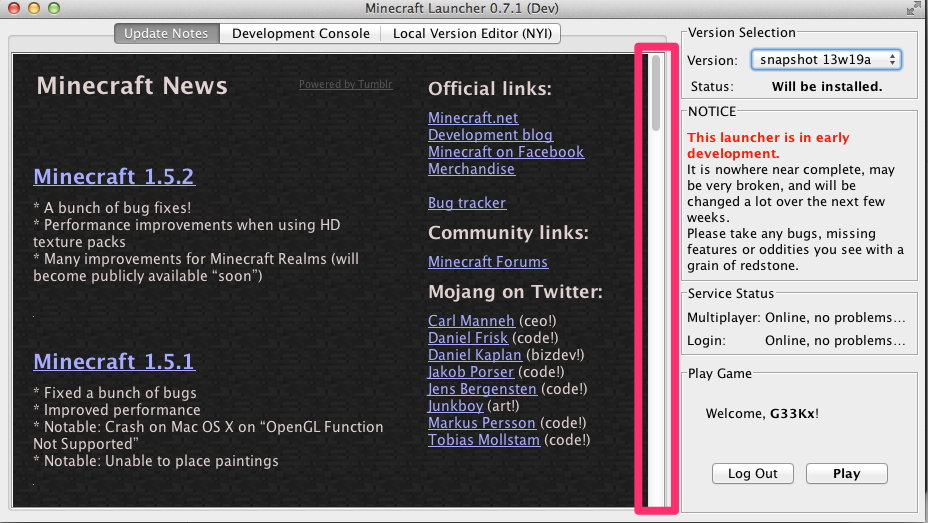This screenshot has width=928, height=523.
Task: Click the yellow minimize window button
Action: (34, 8)
